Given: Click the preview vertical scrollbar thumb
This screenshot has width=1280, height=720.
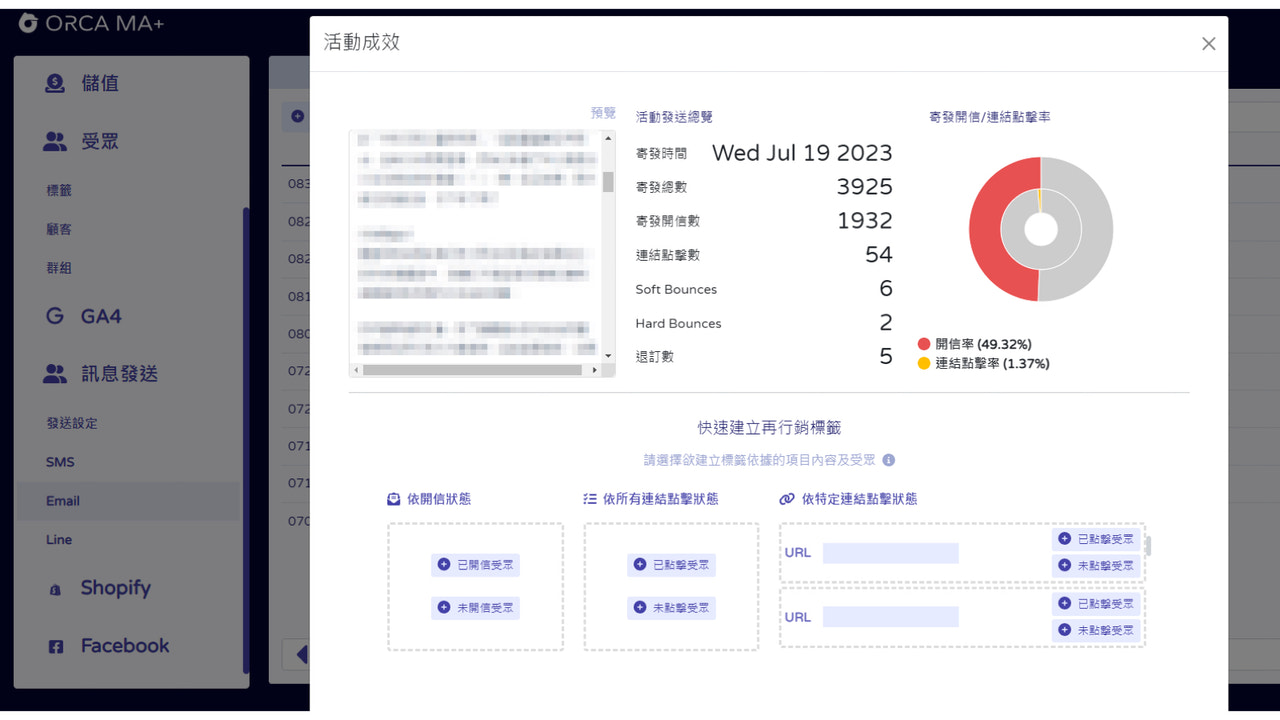Looking at the screenshot, I should pyautogui.click(x=608, y=181).
